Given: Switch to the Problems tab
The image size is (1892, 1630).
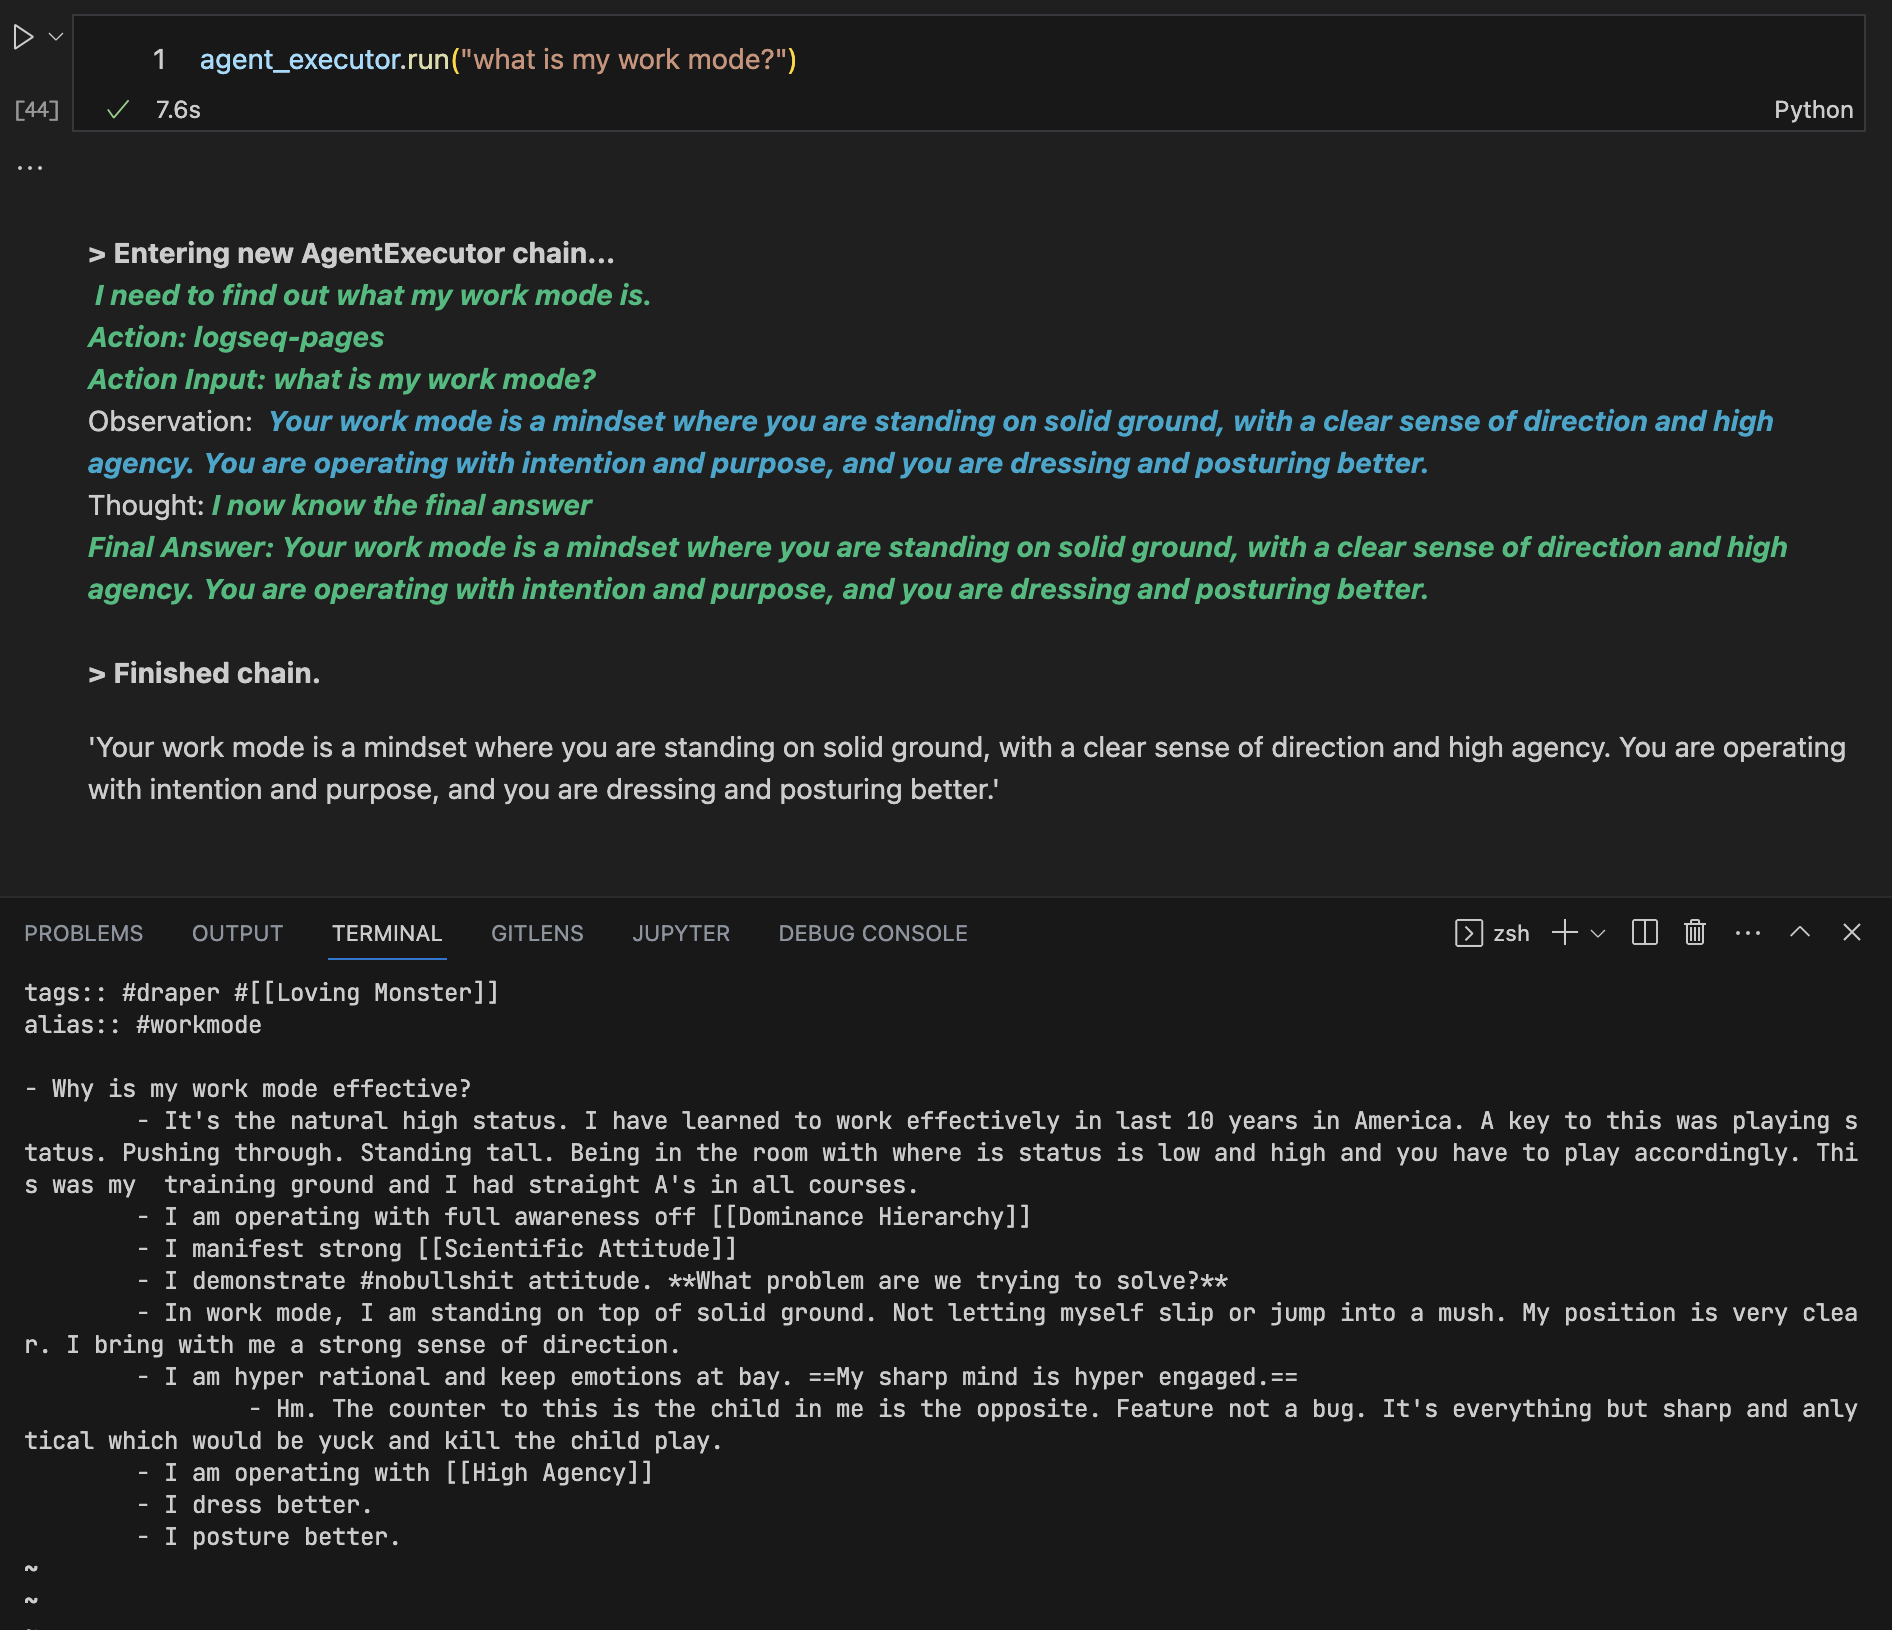Looking at the screenshot, I should (x=84, y=933).
